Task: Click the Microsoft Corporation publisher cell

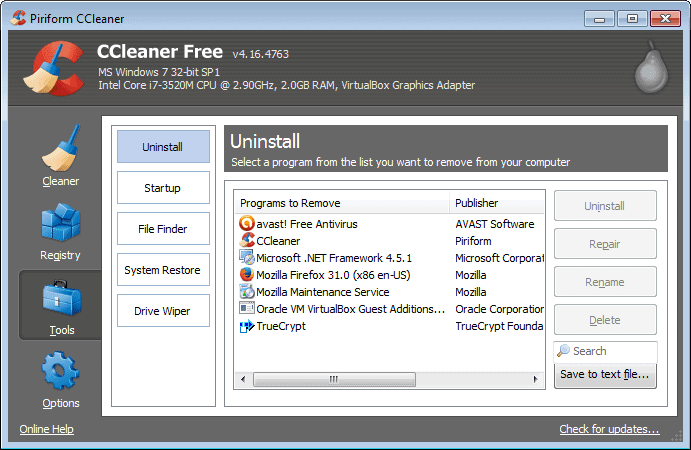Action: coord(500,258)
